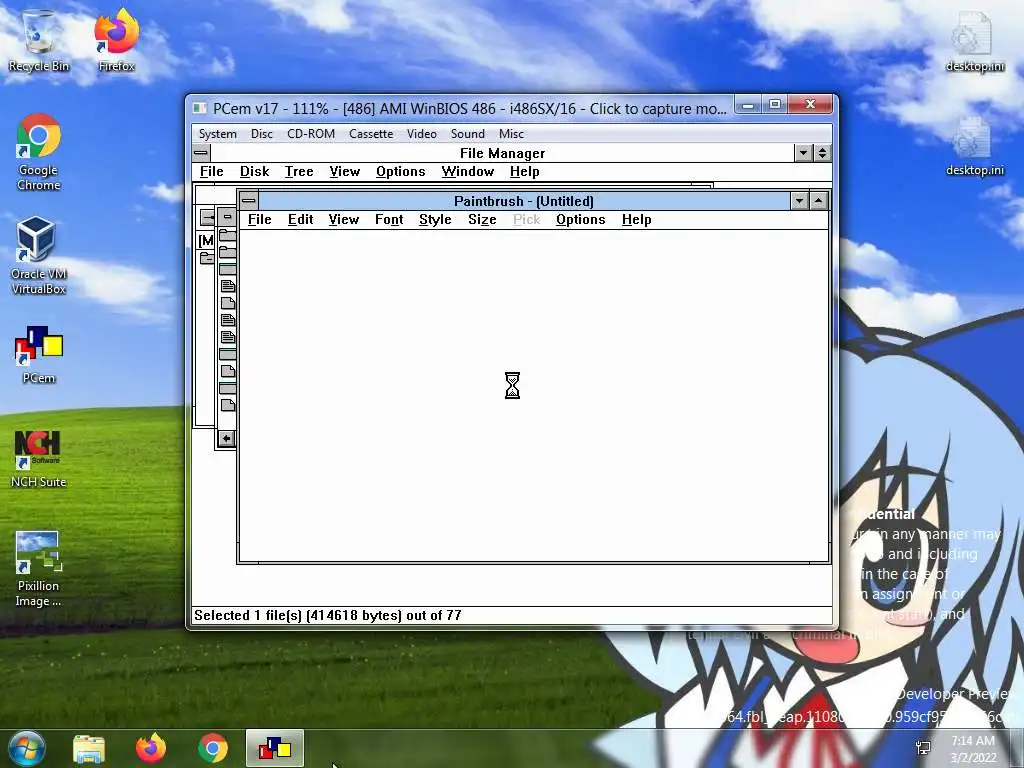The width and height of the screenshot is (1024, 768).
Task: Open the Disk menu in File Manager
Action: click(254, 171)
